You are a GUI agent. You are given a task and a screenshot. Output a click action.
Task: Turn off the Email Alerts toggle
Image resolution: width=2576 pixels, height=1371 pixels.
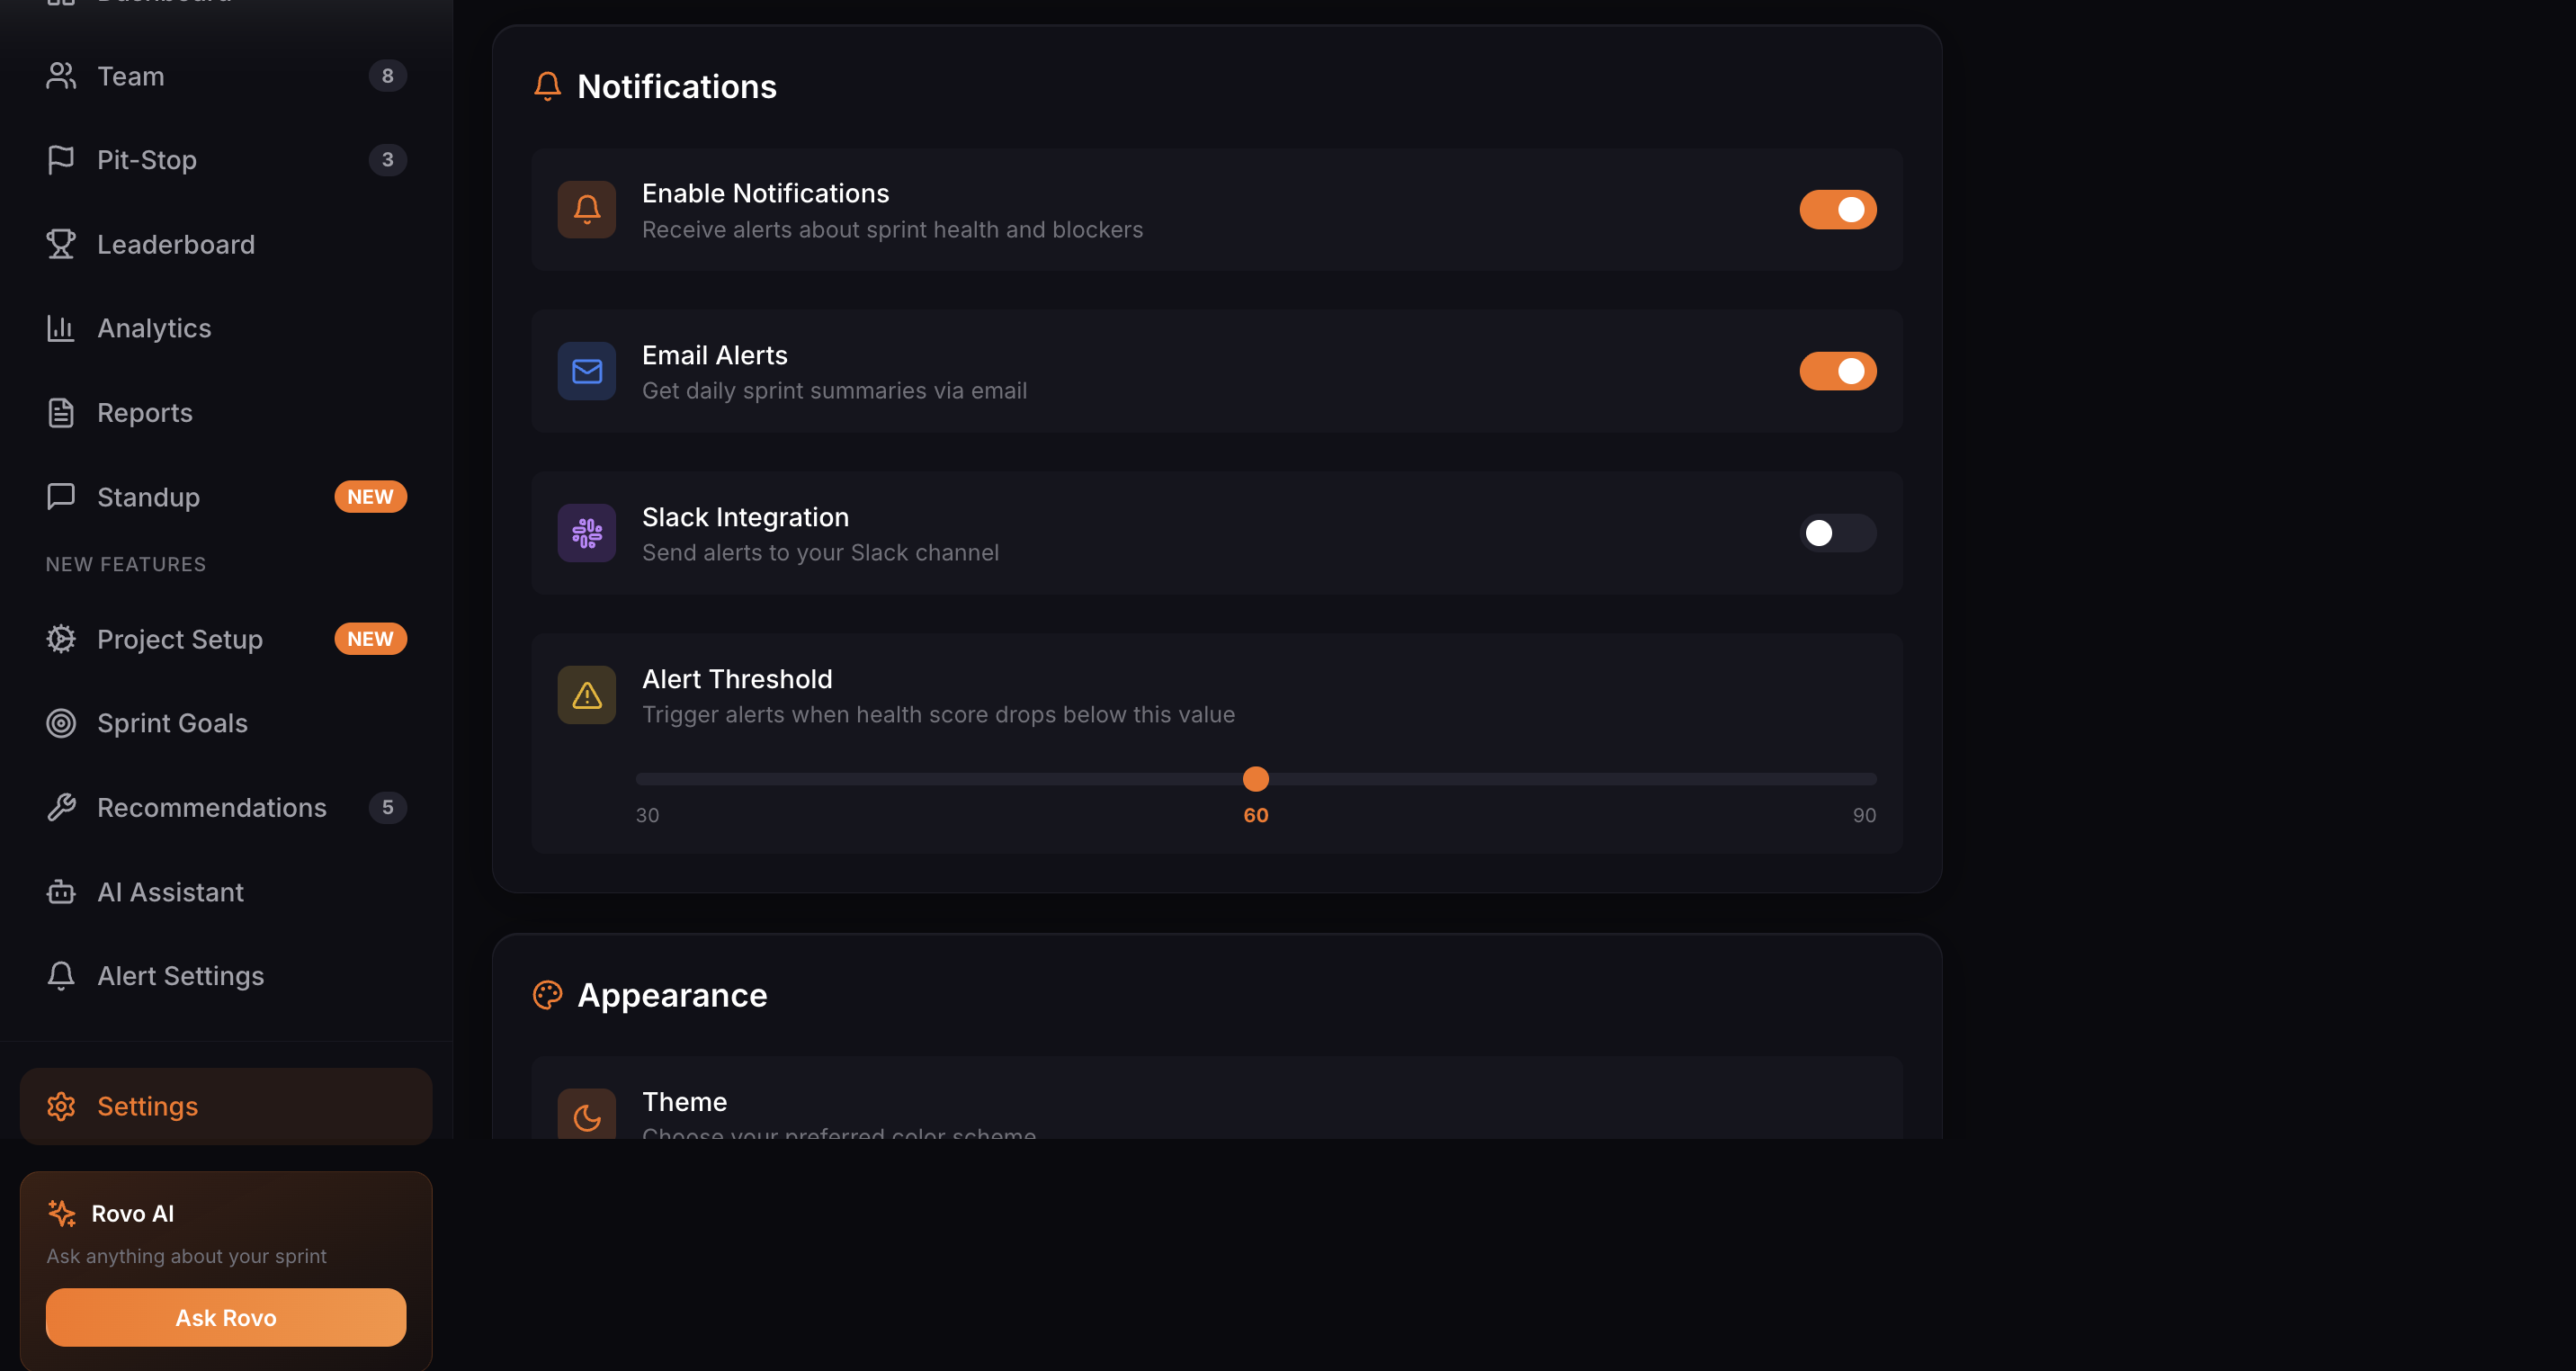(1837, 371)
